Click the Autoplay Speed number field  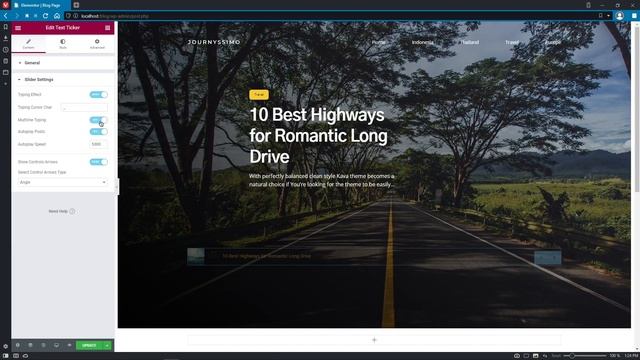coord(98,144)
